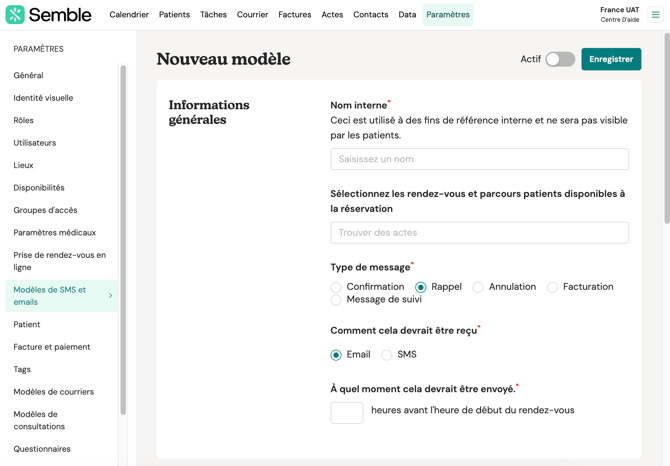Navigate to Questionnaires in sidebar
670x466 pixels.
[42, 449]
